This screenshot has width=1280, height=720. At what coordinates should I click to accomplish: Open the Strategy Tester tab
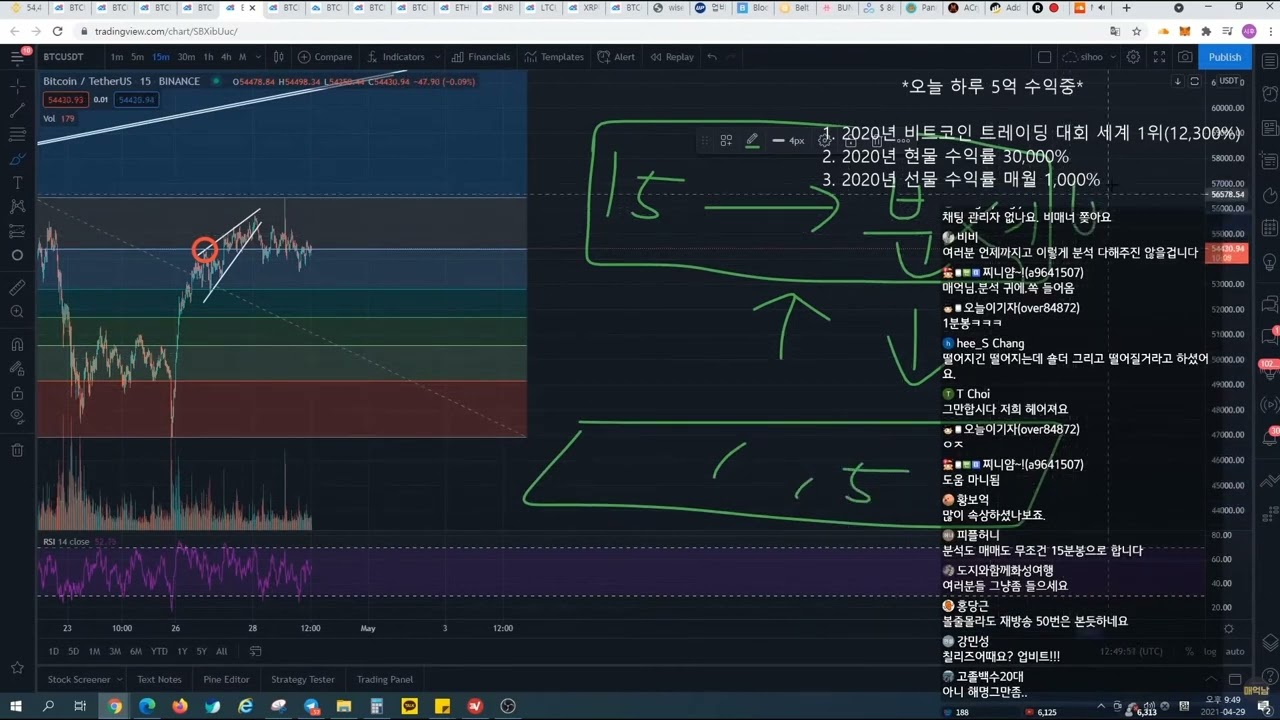pos(303,679)
